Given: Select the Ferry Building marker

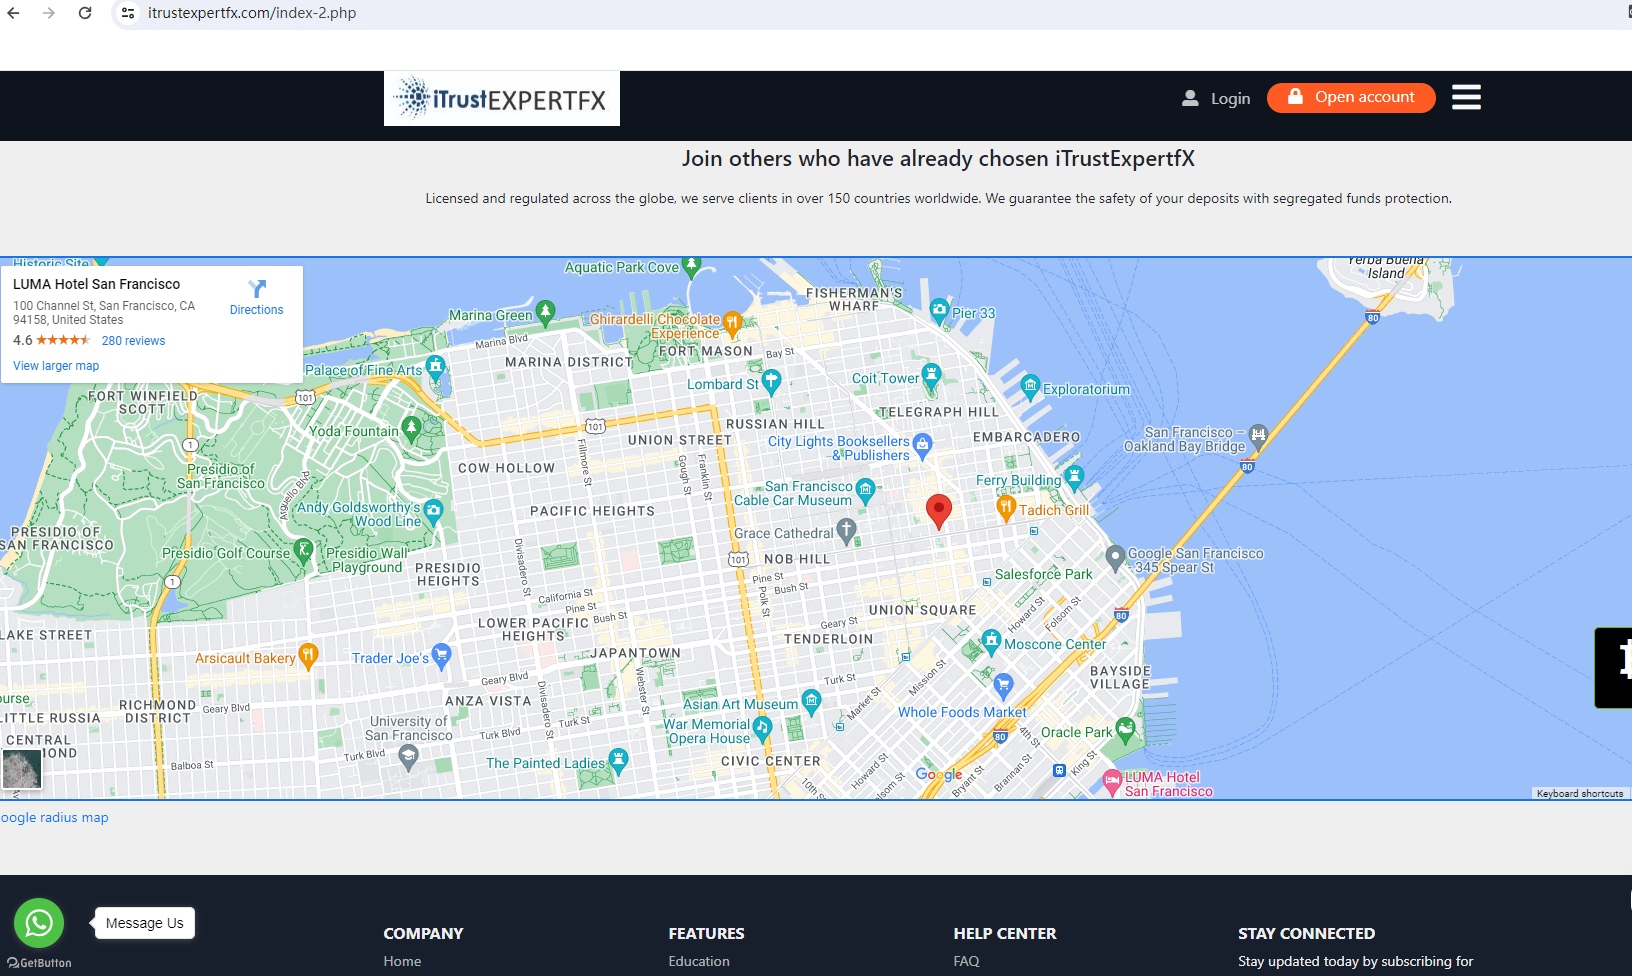Looking at the screenshot, I should (x=1074, y=477).
